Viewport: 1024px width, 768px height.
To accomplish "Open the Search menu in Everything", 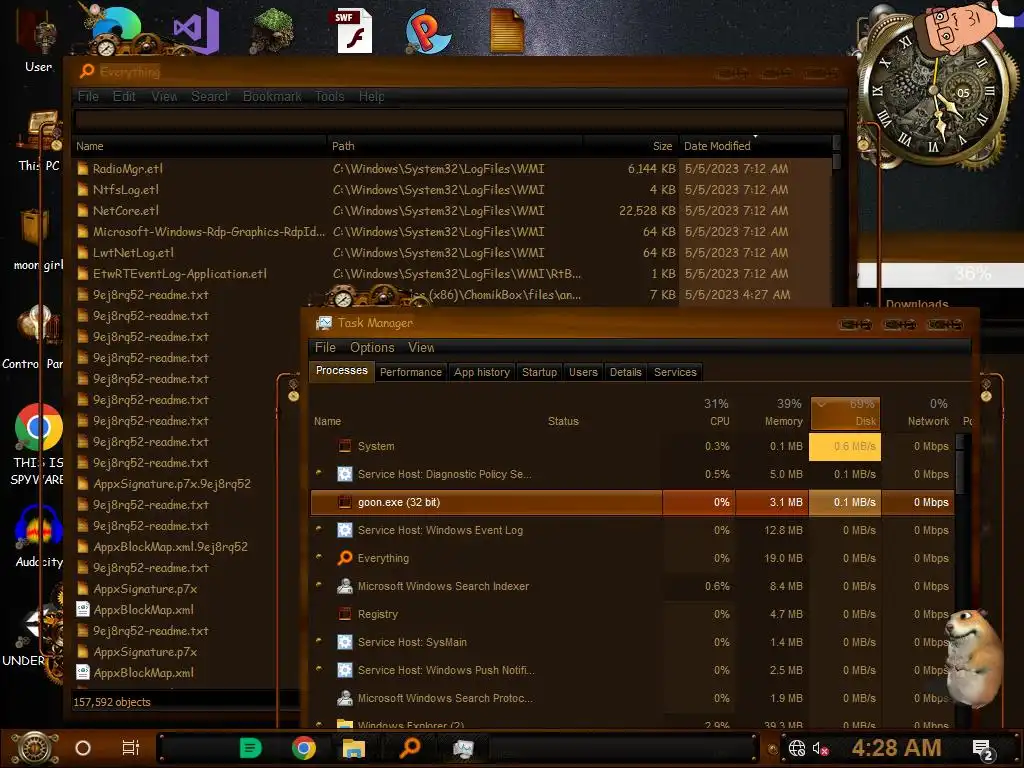I will coord(210,97).
